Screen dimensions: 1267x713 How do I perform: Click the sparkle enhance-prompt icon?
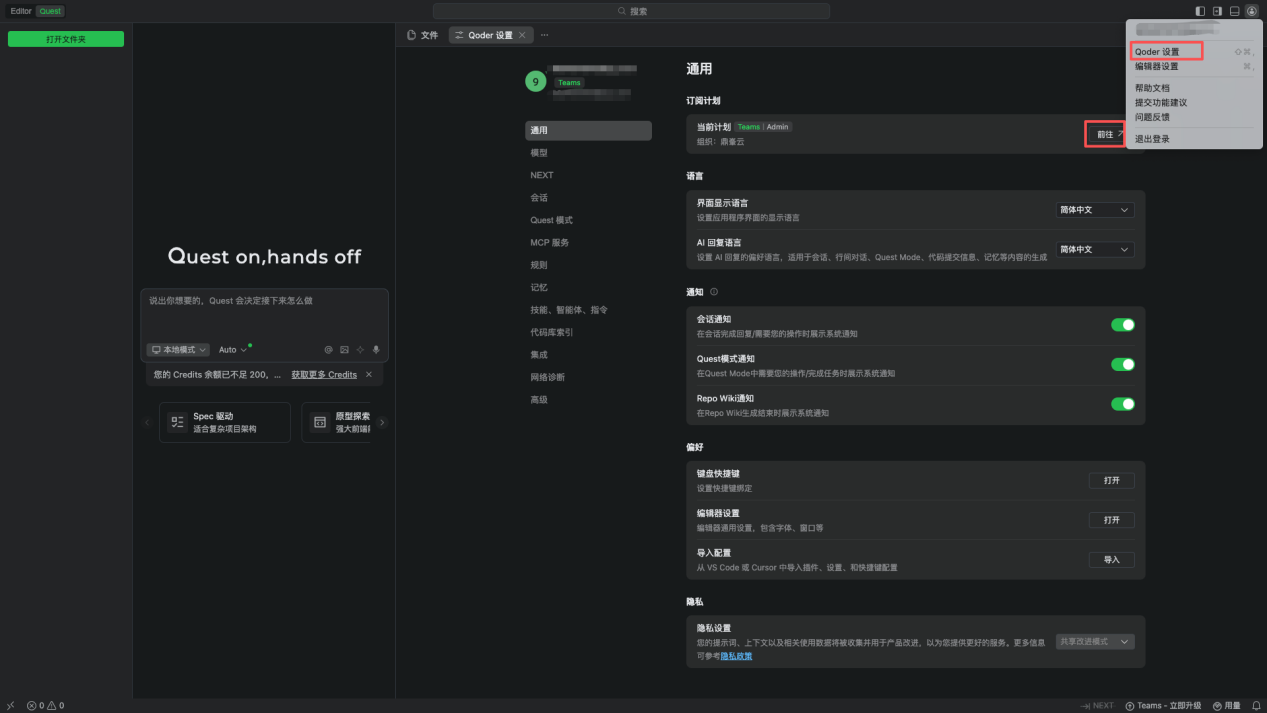point(360,350)
